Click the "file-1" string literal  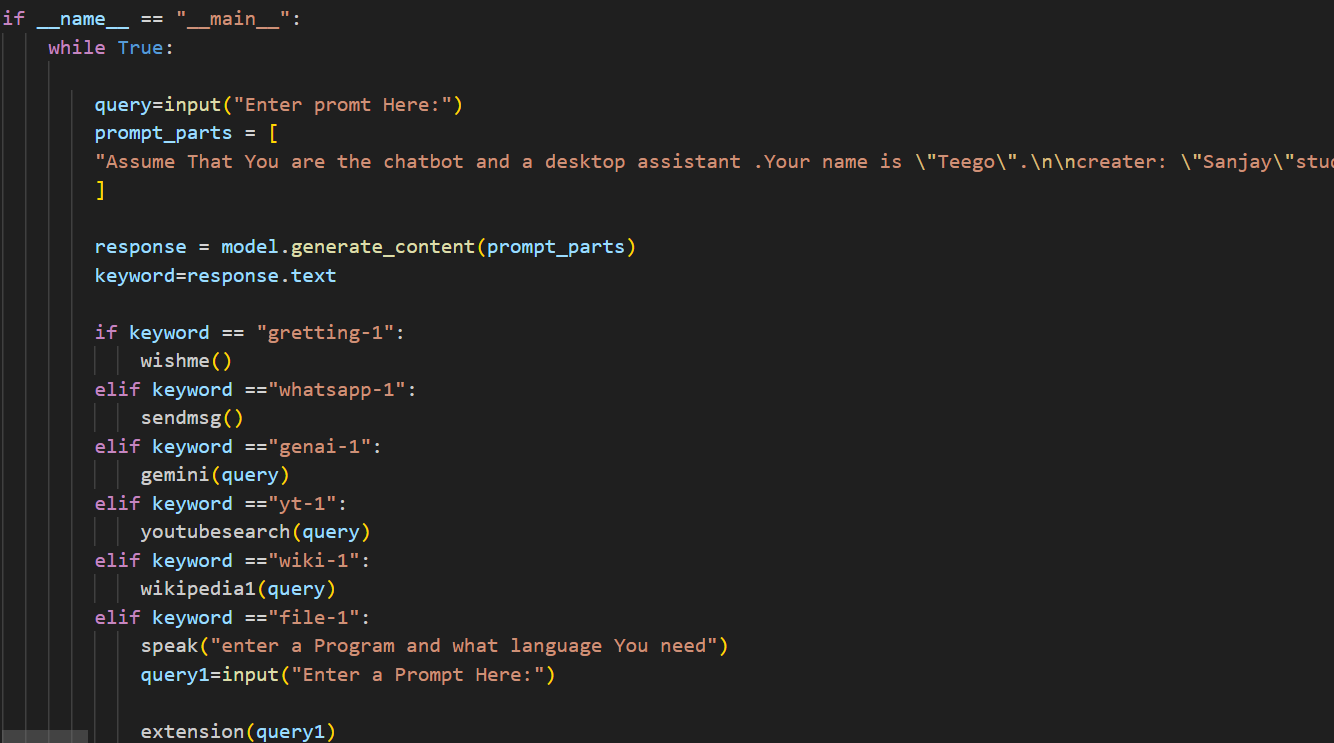point(313,618)
